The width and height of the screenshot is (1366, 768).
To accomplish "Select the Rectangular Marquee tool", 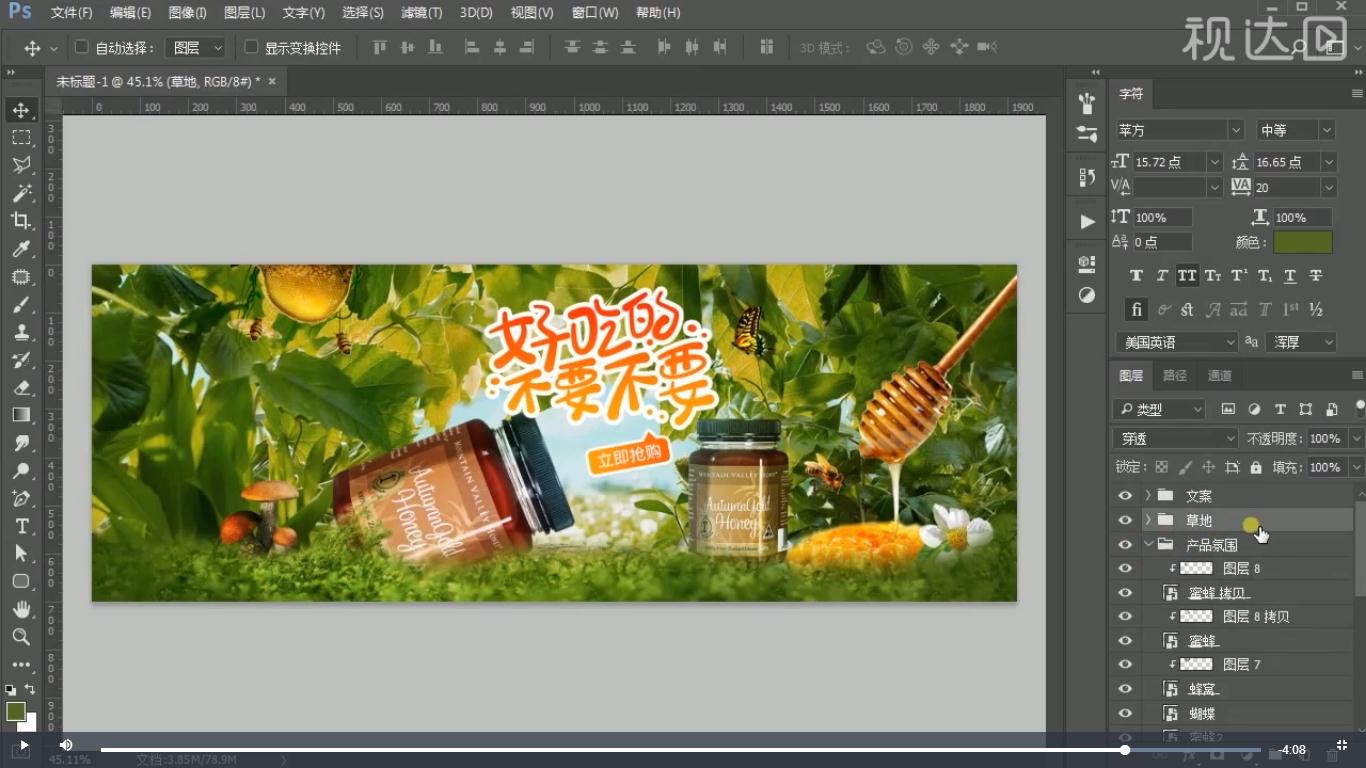I will 21,138.
